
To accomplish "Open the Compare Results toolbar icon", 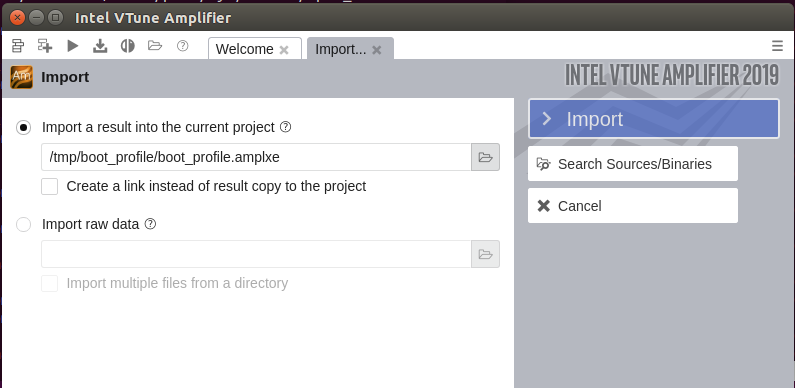I will 128,46.
